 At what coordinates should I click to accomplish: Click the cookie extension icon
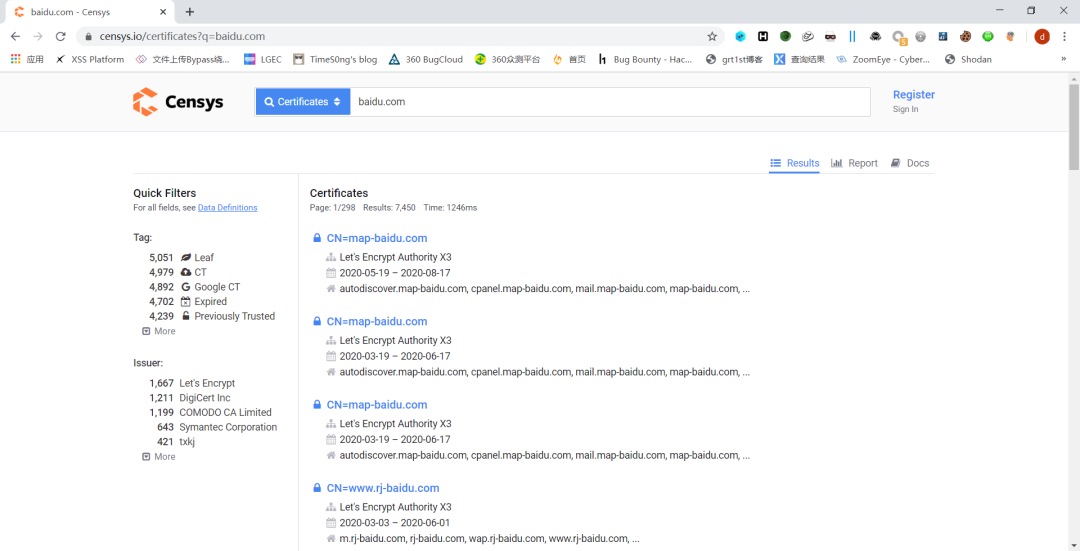(966, 37)
